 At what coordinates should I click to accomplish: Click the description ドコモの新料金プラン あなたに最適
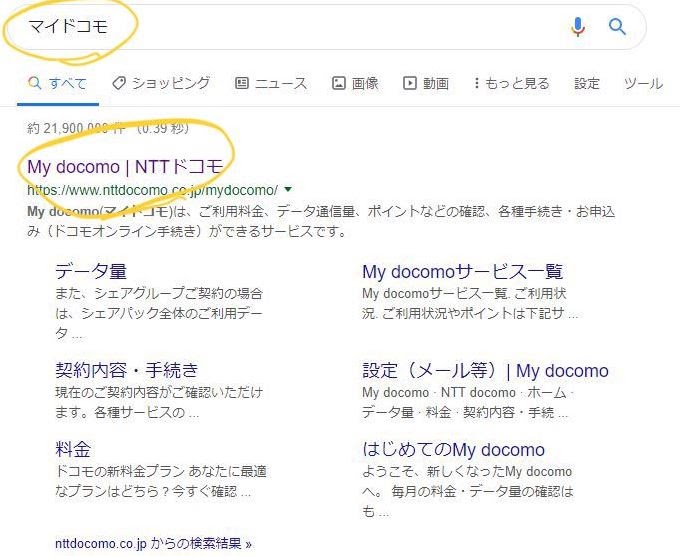[x=161, y=481]
